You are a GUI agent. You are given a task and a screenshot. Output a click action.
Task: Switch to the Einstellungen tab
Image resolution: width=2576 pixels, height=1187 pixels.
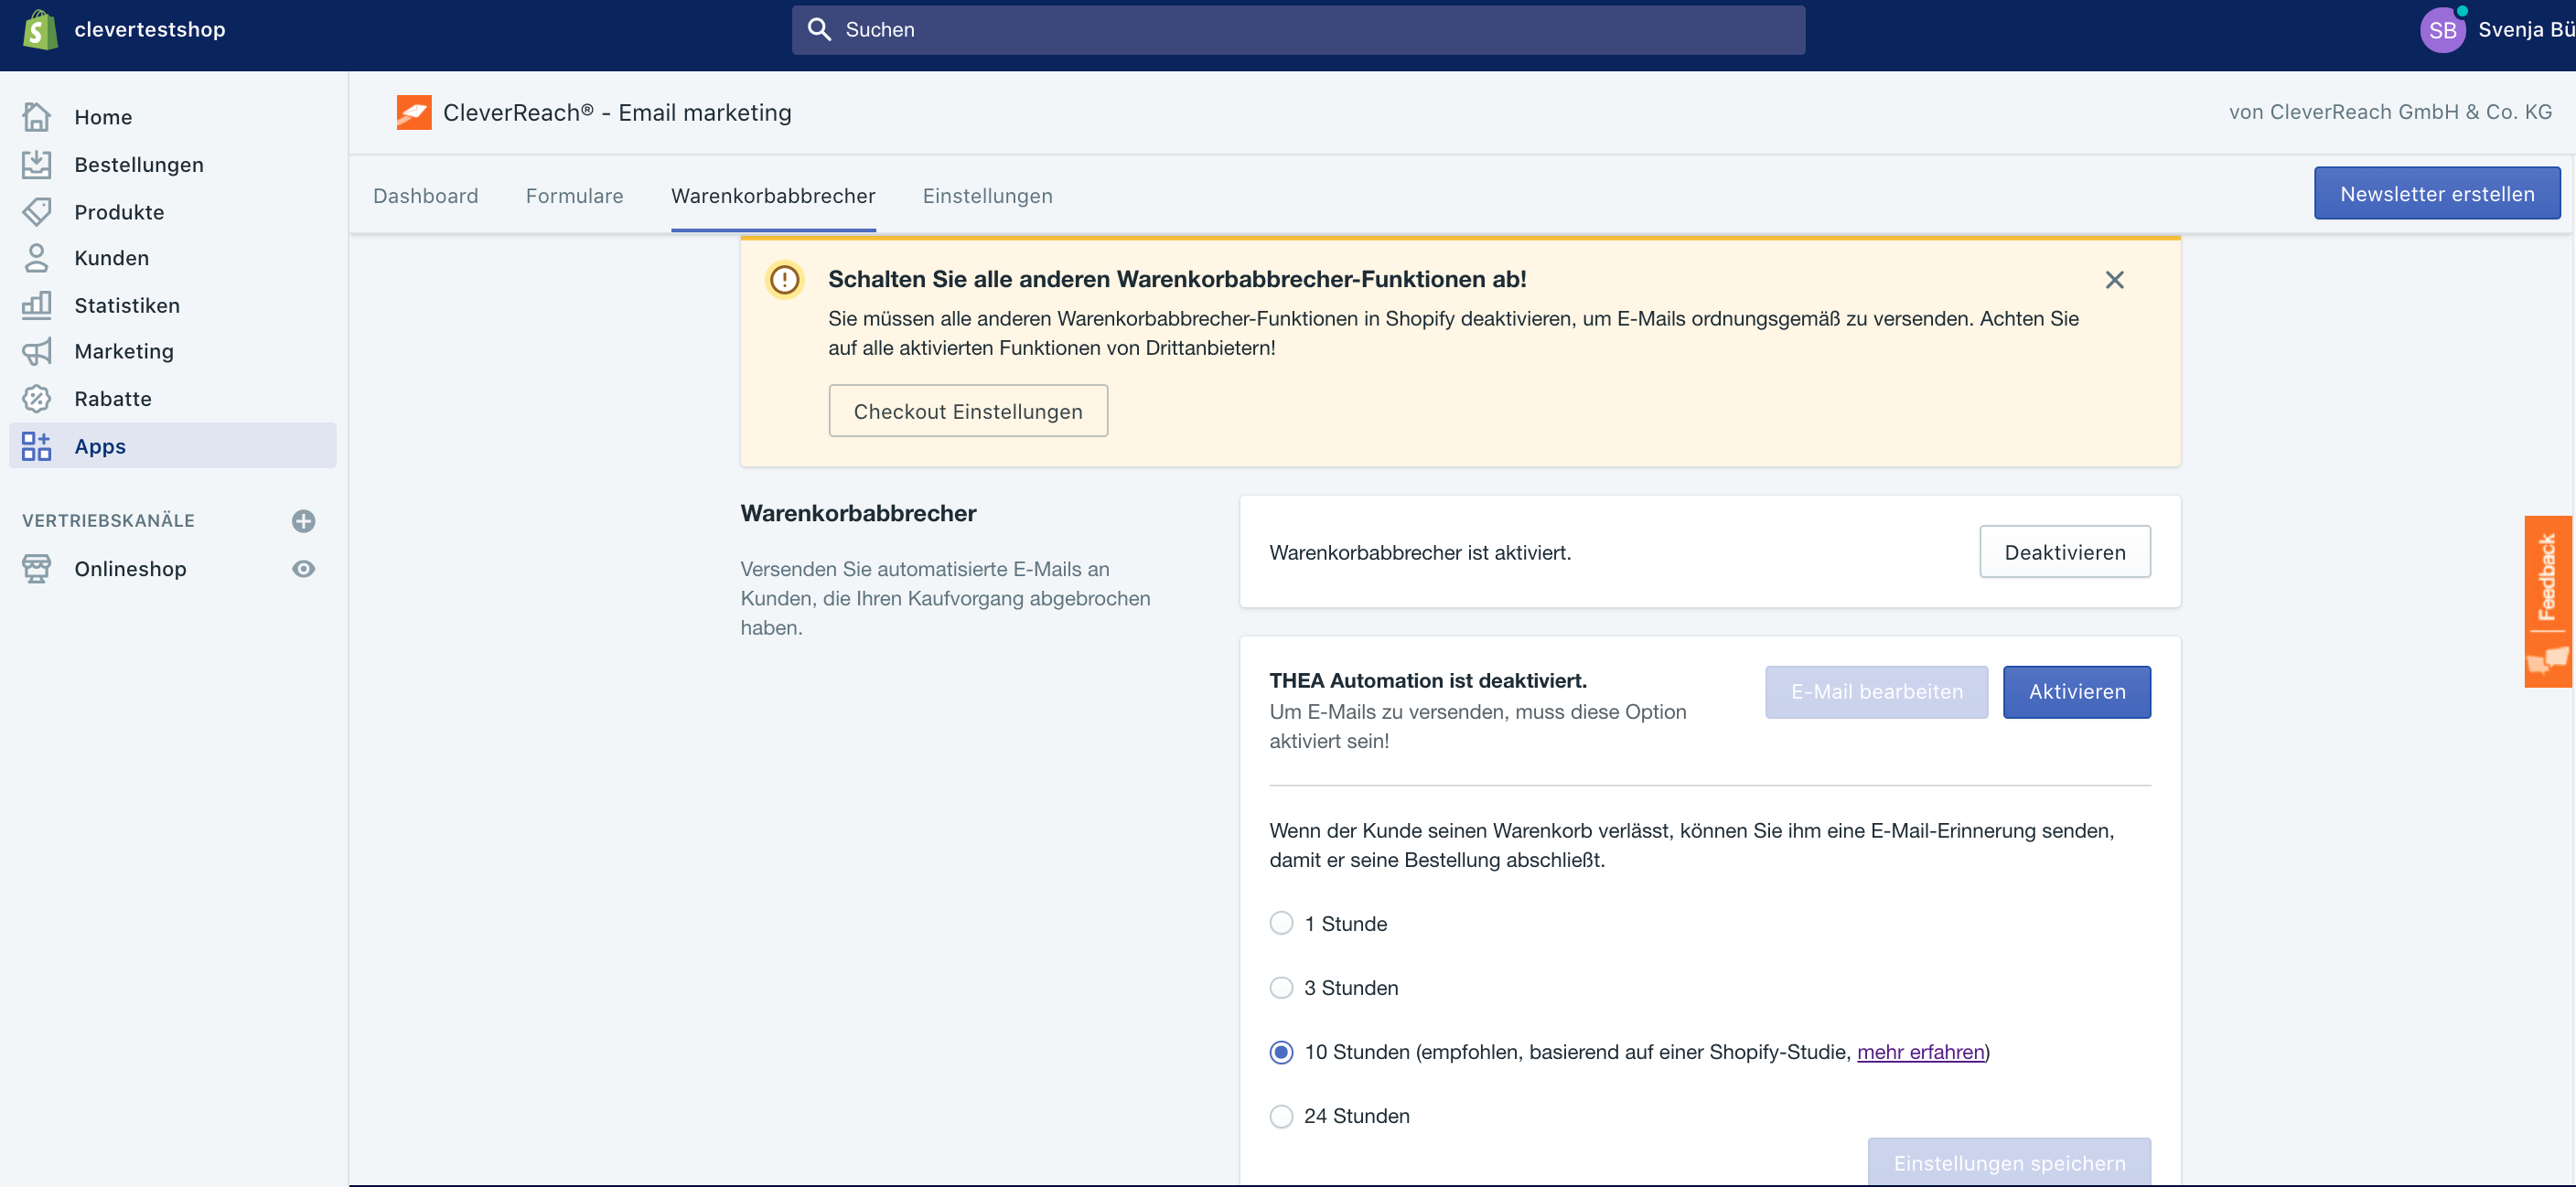[987, 196]
